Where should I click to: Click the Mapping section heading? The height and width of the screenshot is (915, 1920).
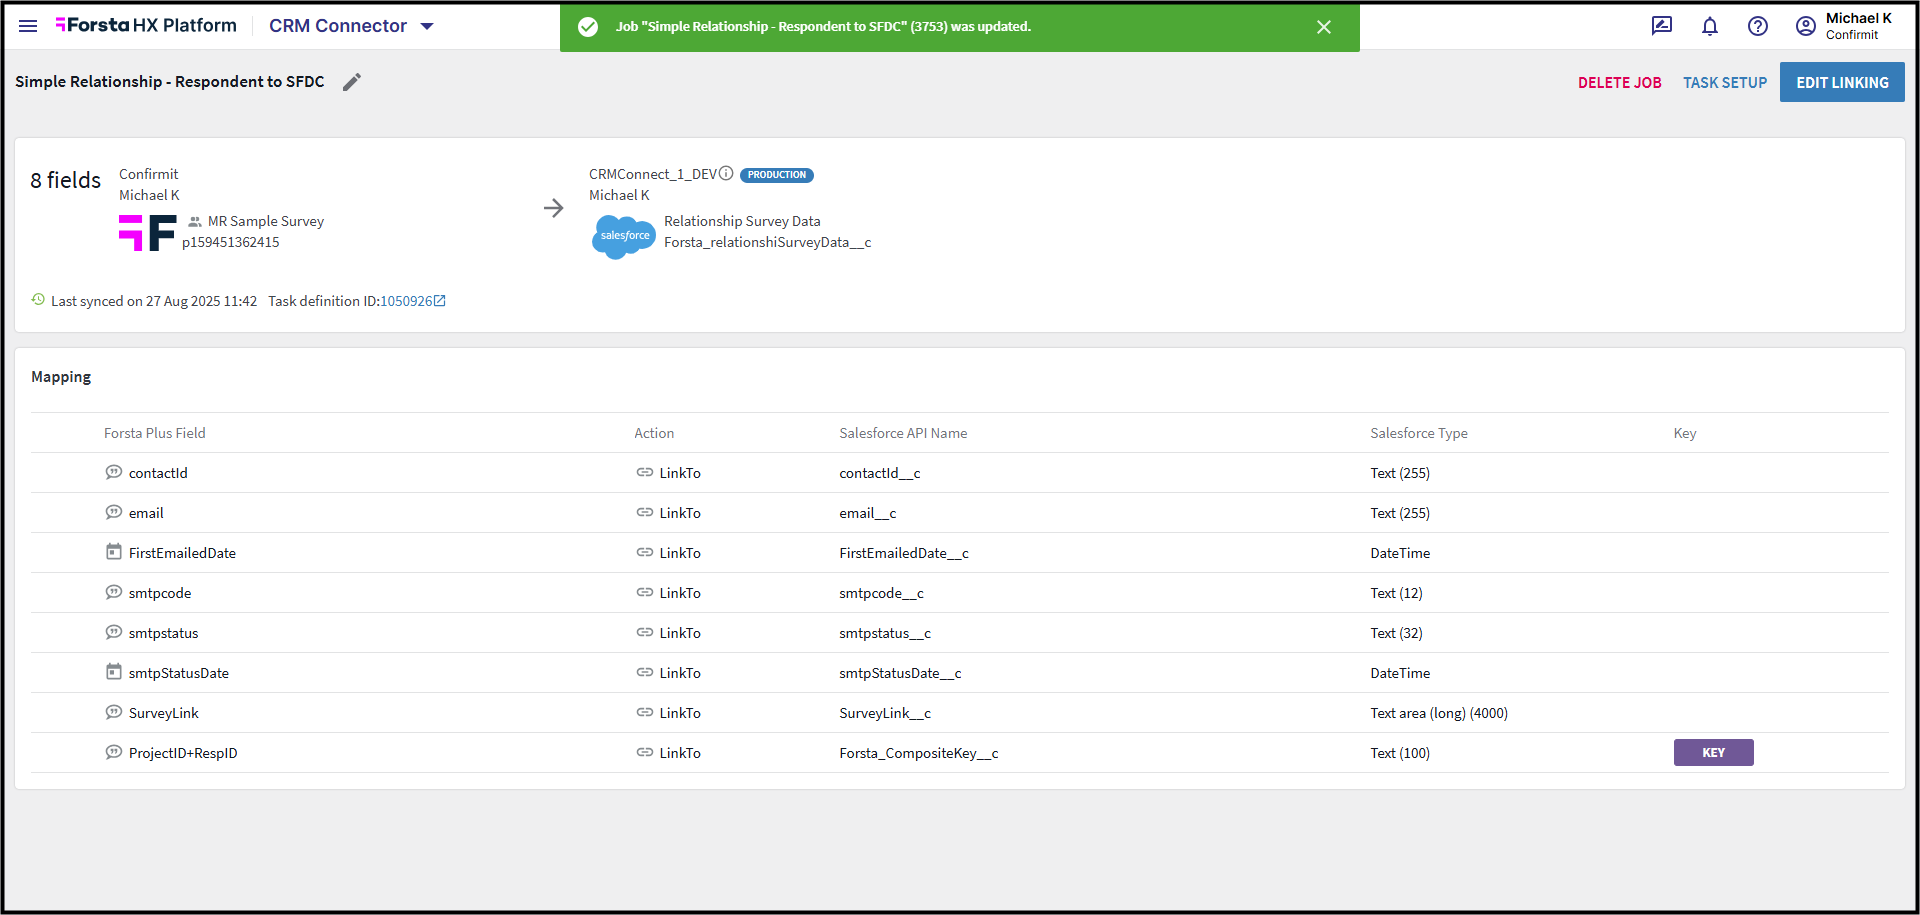pos(61,377)
